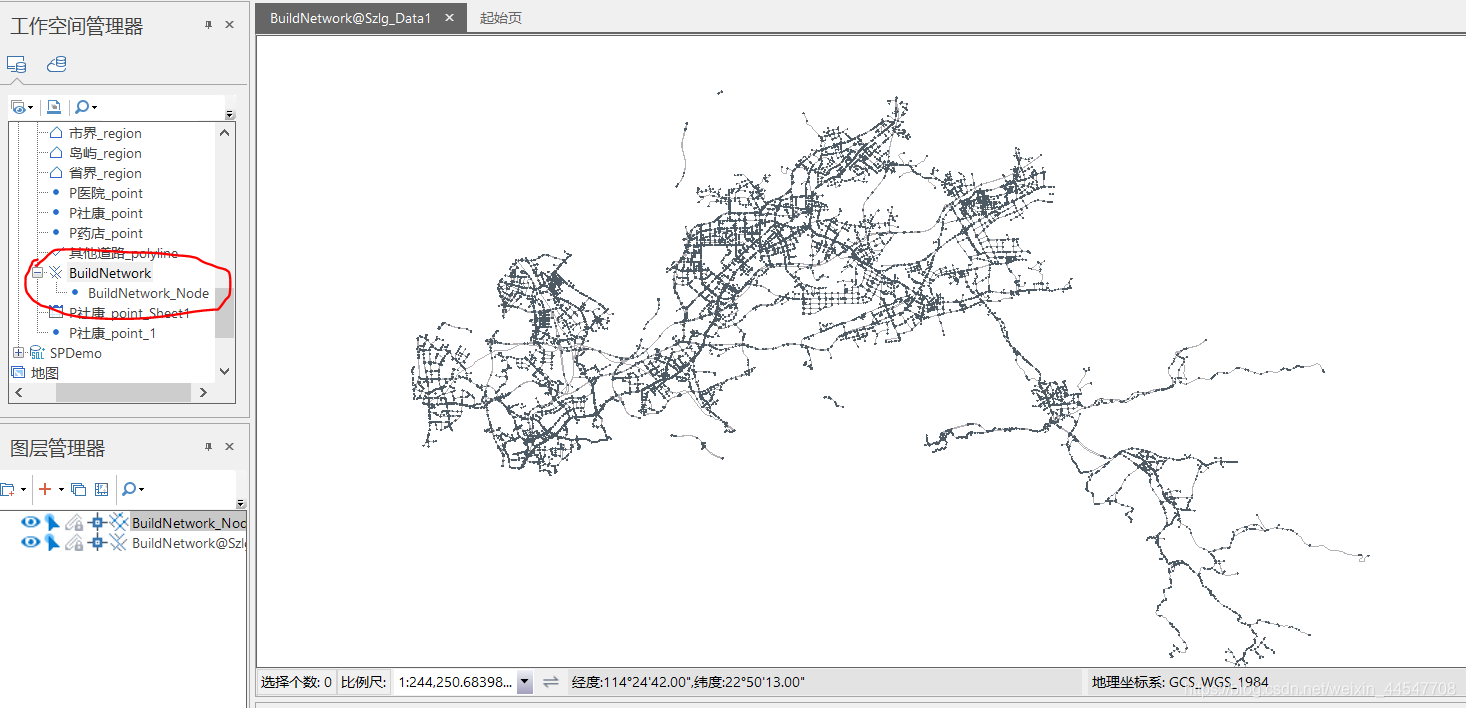This screenshot has width=1466, height=708.
Task: Close the 工作空间管理器 panel
Action: 230,26
